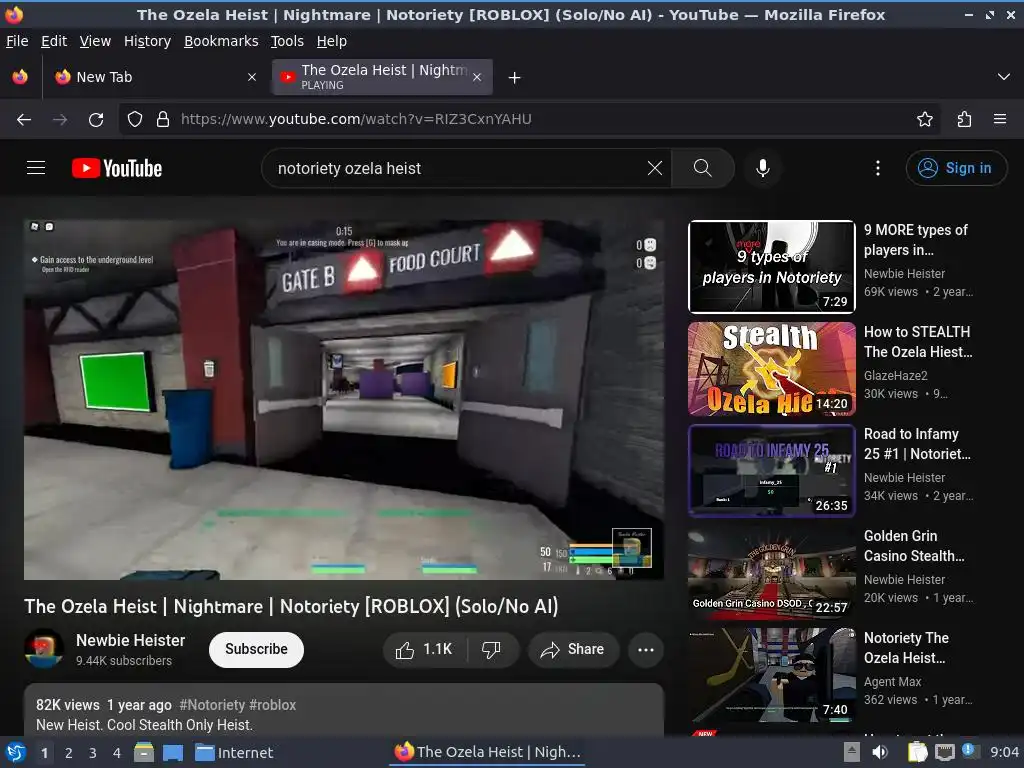Open the file manager taskbar launcher
This screenshot has height=768, width=1024.
pyautogui.click(x=144, y=753)
